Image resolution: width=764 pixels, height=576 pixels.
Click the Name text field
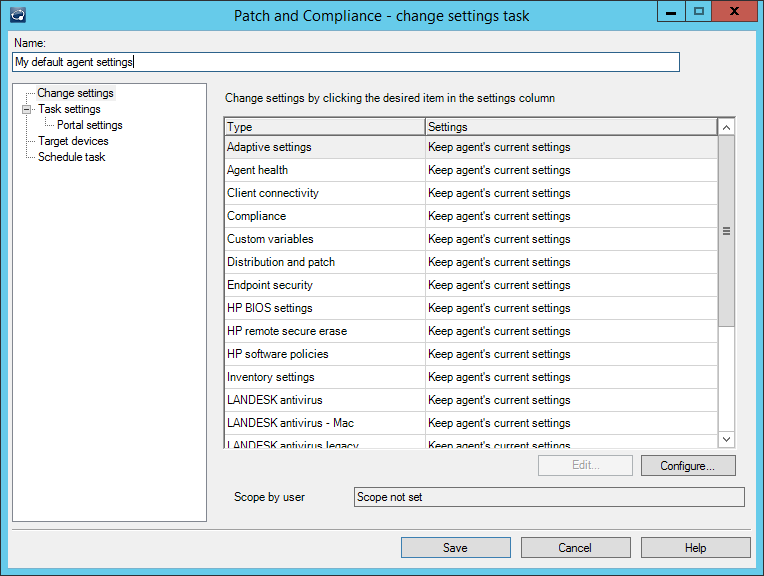coord(345,62)
